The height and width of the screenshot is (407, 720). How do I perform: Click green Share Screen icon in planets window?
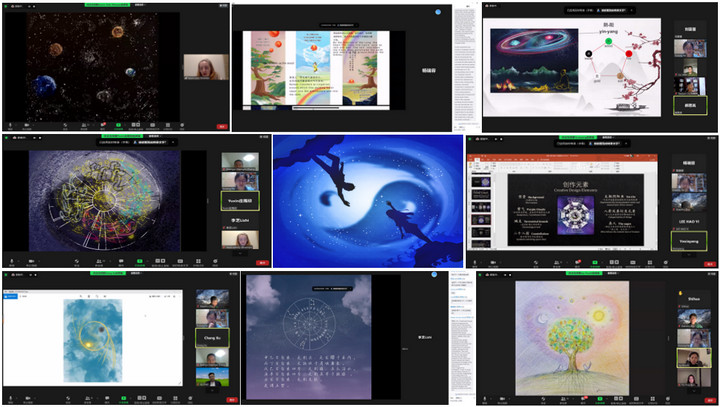(x=118, y=124)
